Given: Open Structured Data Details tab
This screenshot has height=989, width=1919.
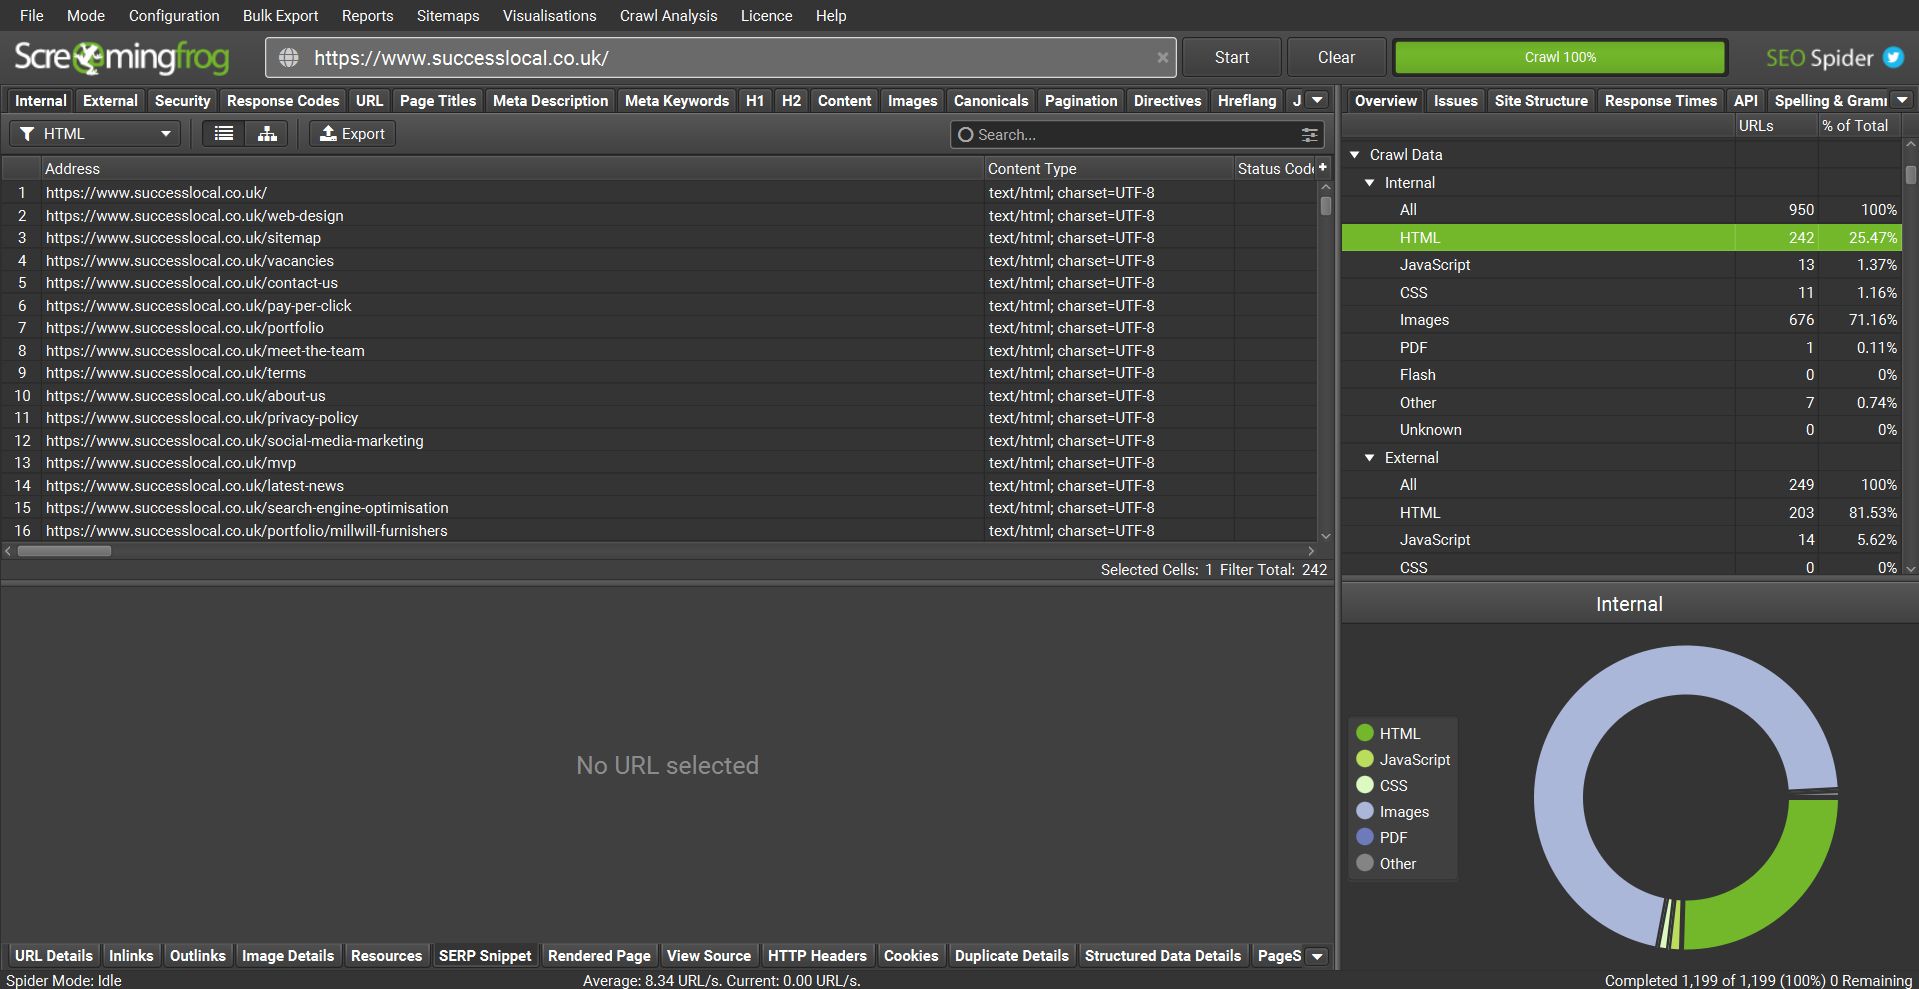Looking at the screenshot, I should pyautogui.click(x=1162, y=956).
